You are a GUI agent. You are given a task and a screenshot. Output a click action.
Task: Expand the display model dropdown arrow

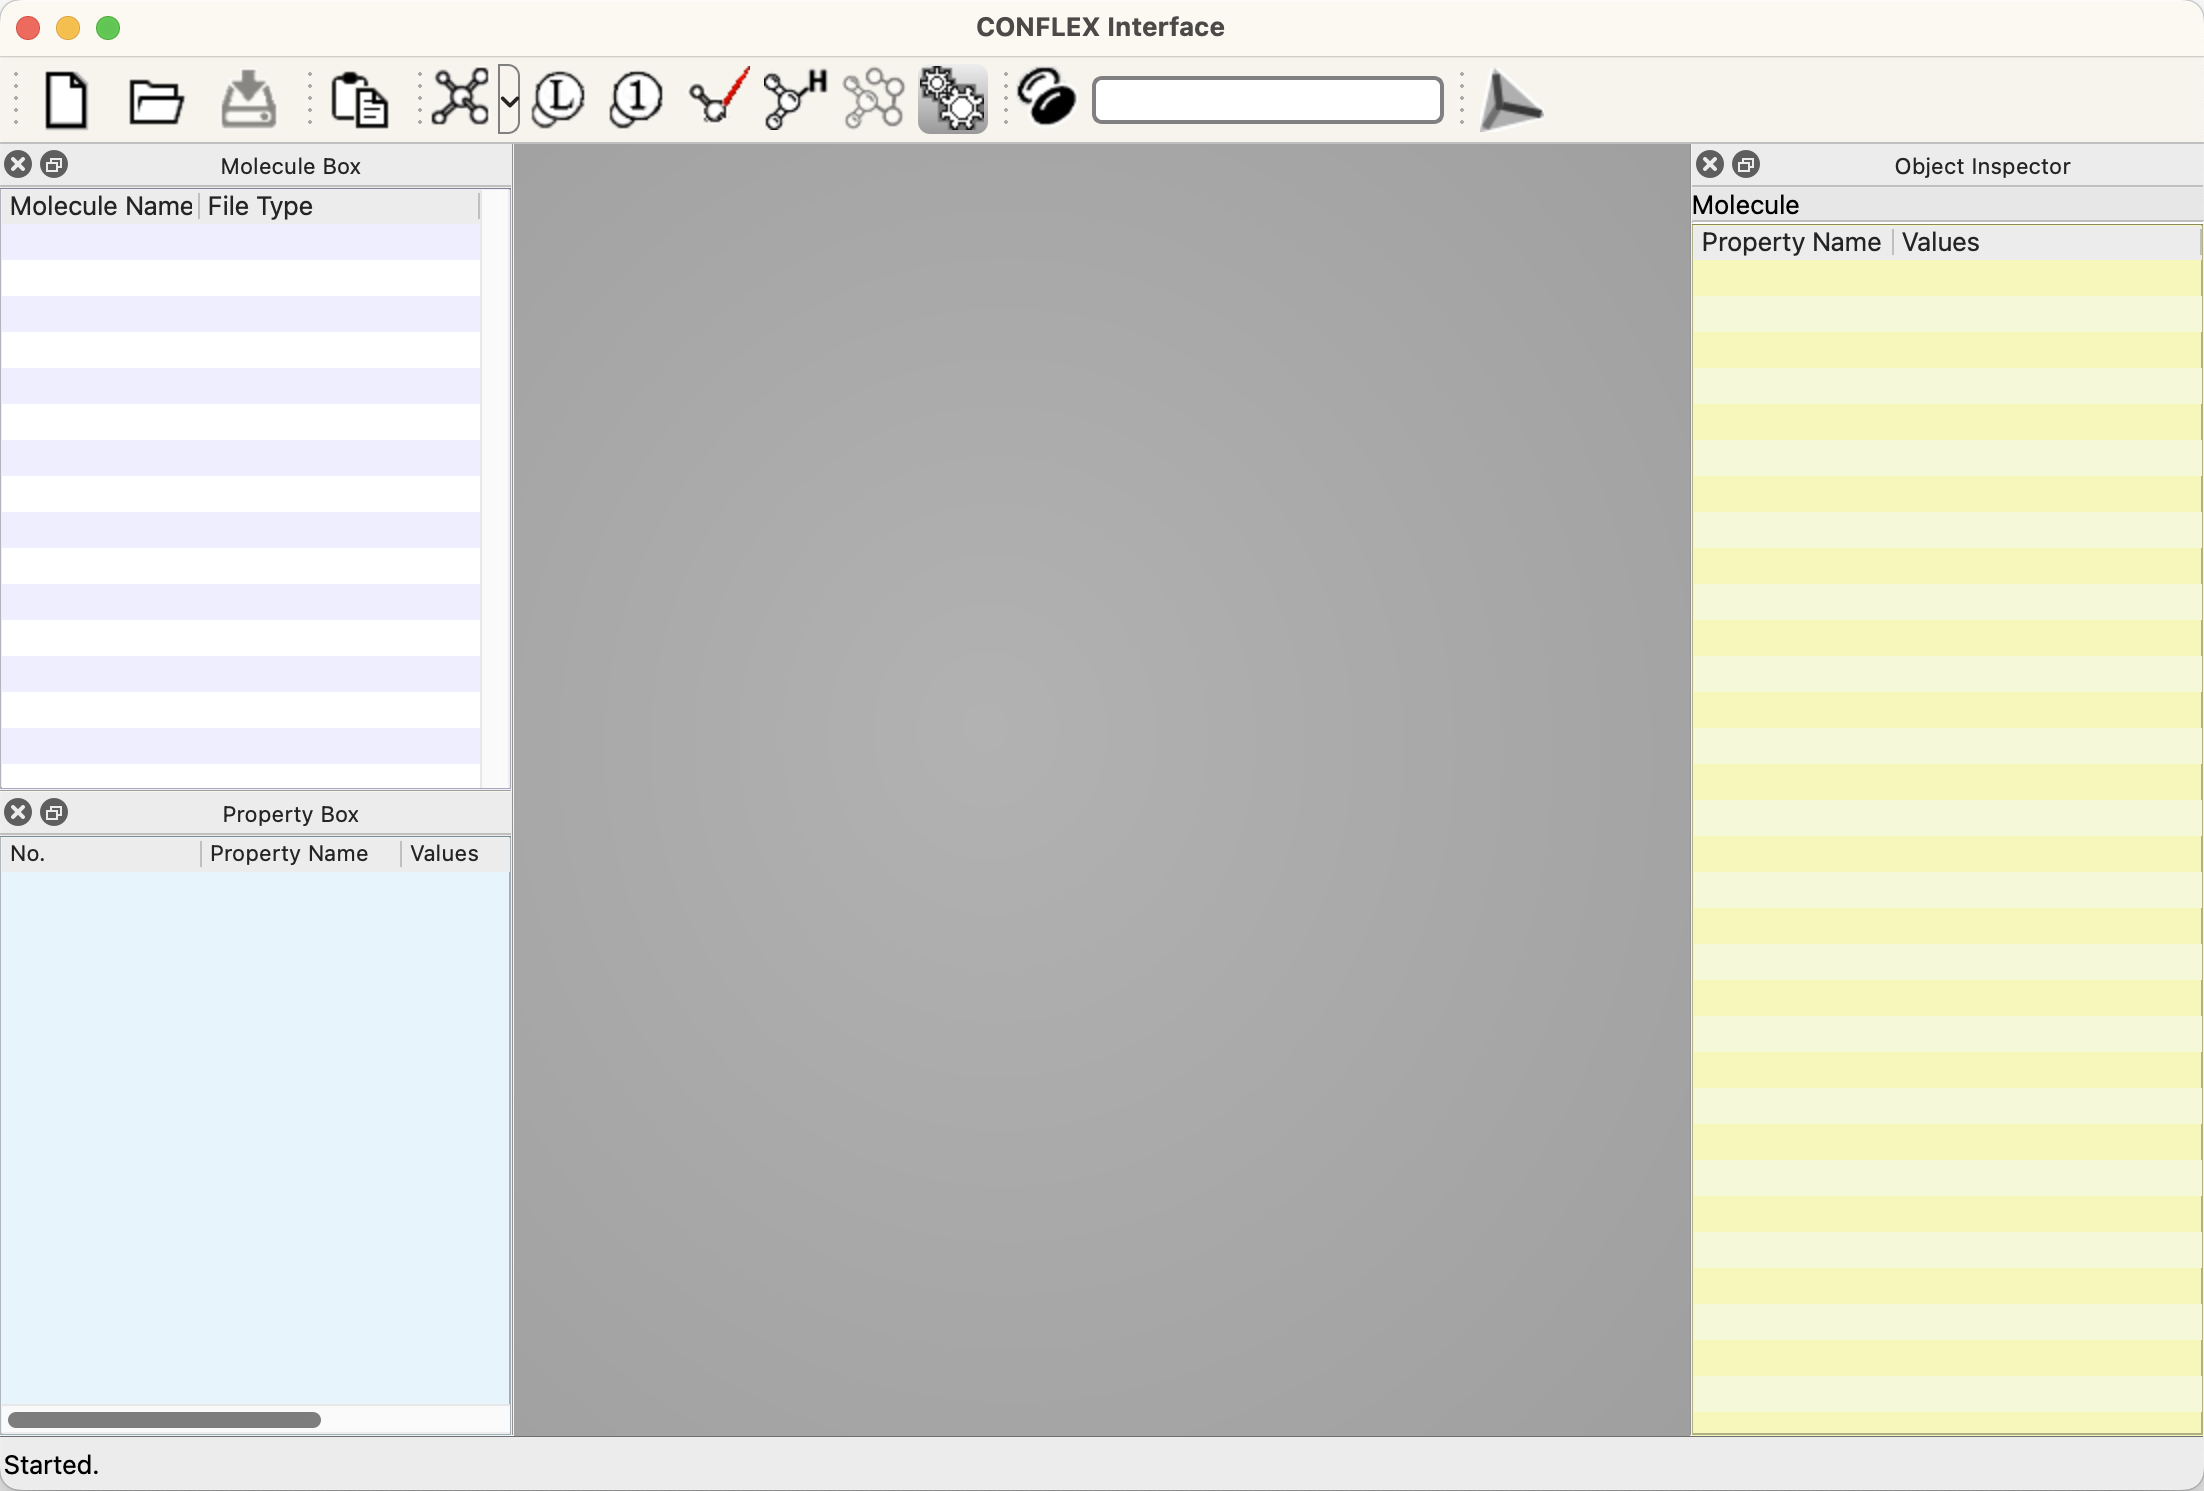(x=509, y=100)
